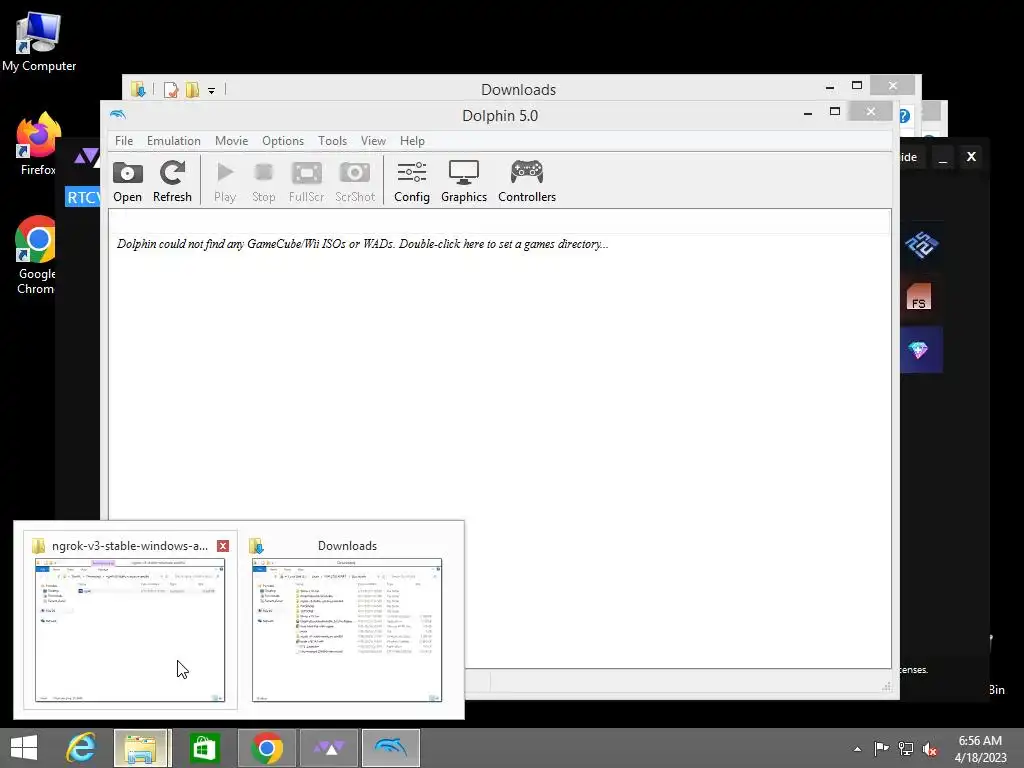This screenshot has width=1024, height=768.
Task: Open the network status tray icon
Action: pos(906,749)
